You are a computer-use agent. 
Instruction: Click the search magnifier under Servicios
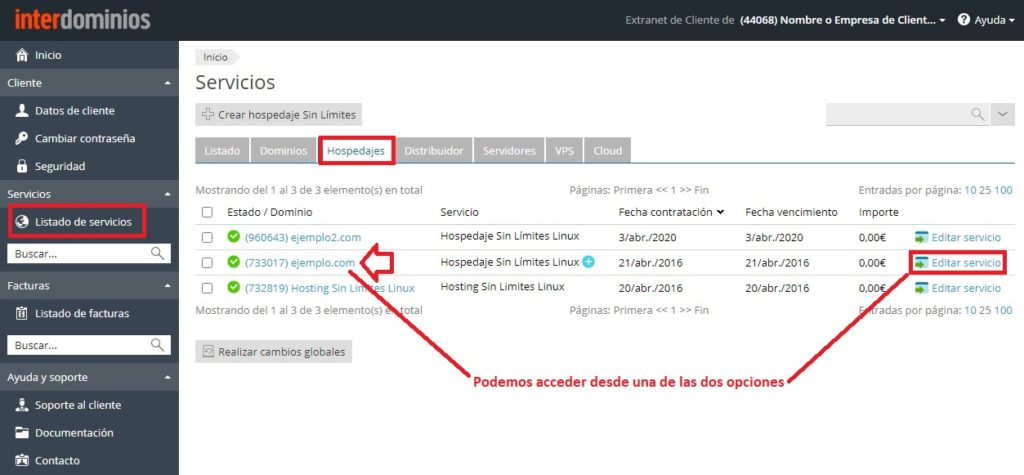pyautogui.click(x=157, y=254)
